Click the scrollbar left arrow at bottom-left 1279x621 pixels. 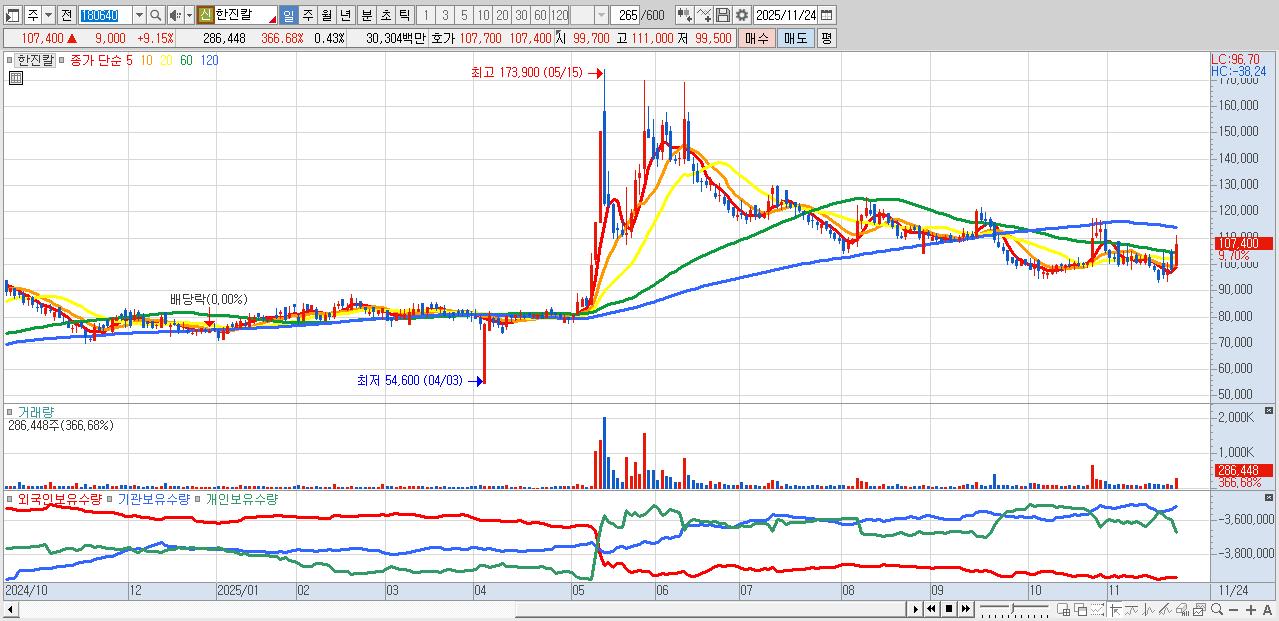coord(11,609)
